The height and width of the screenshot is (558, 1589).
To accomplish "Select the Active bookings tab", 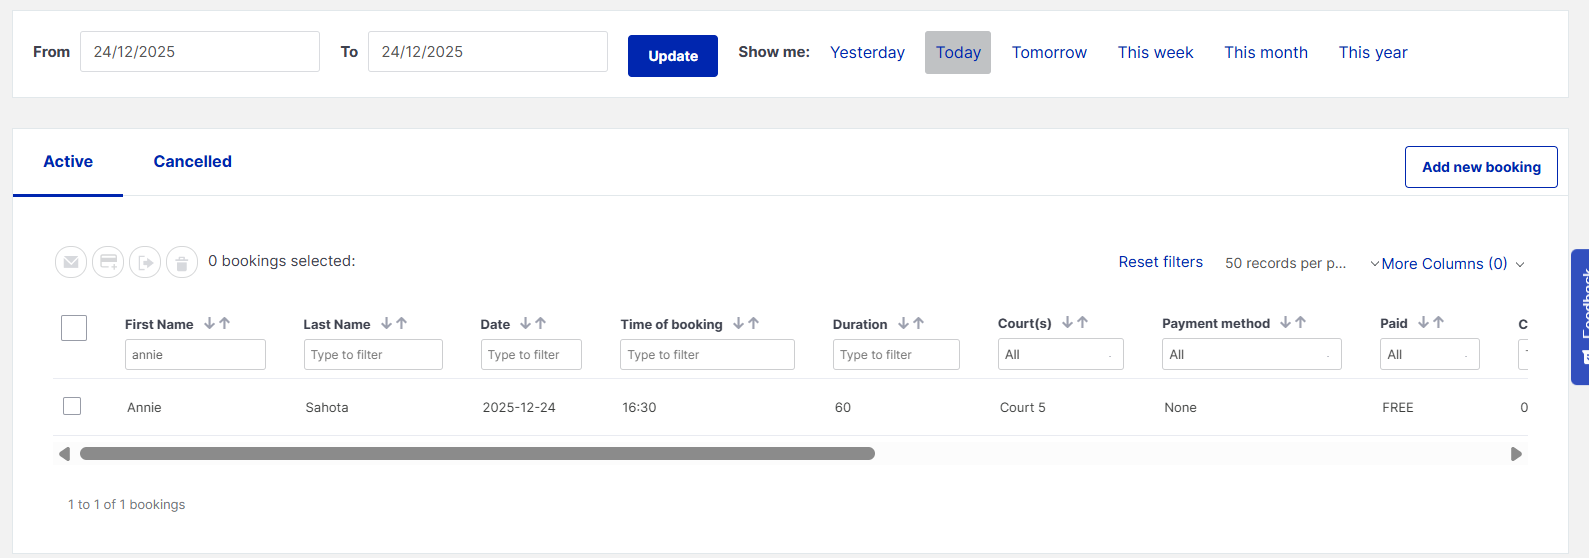I will (x=68, y=162).
